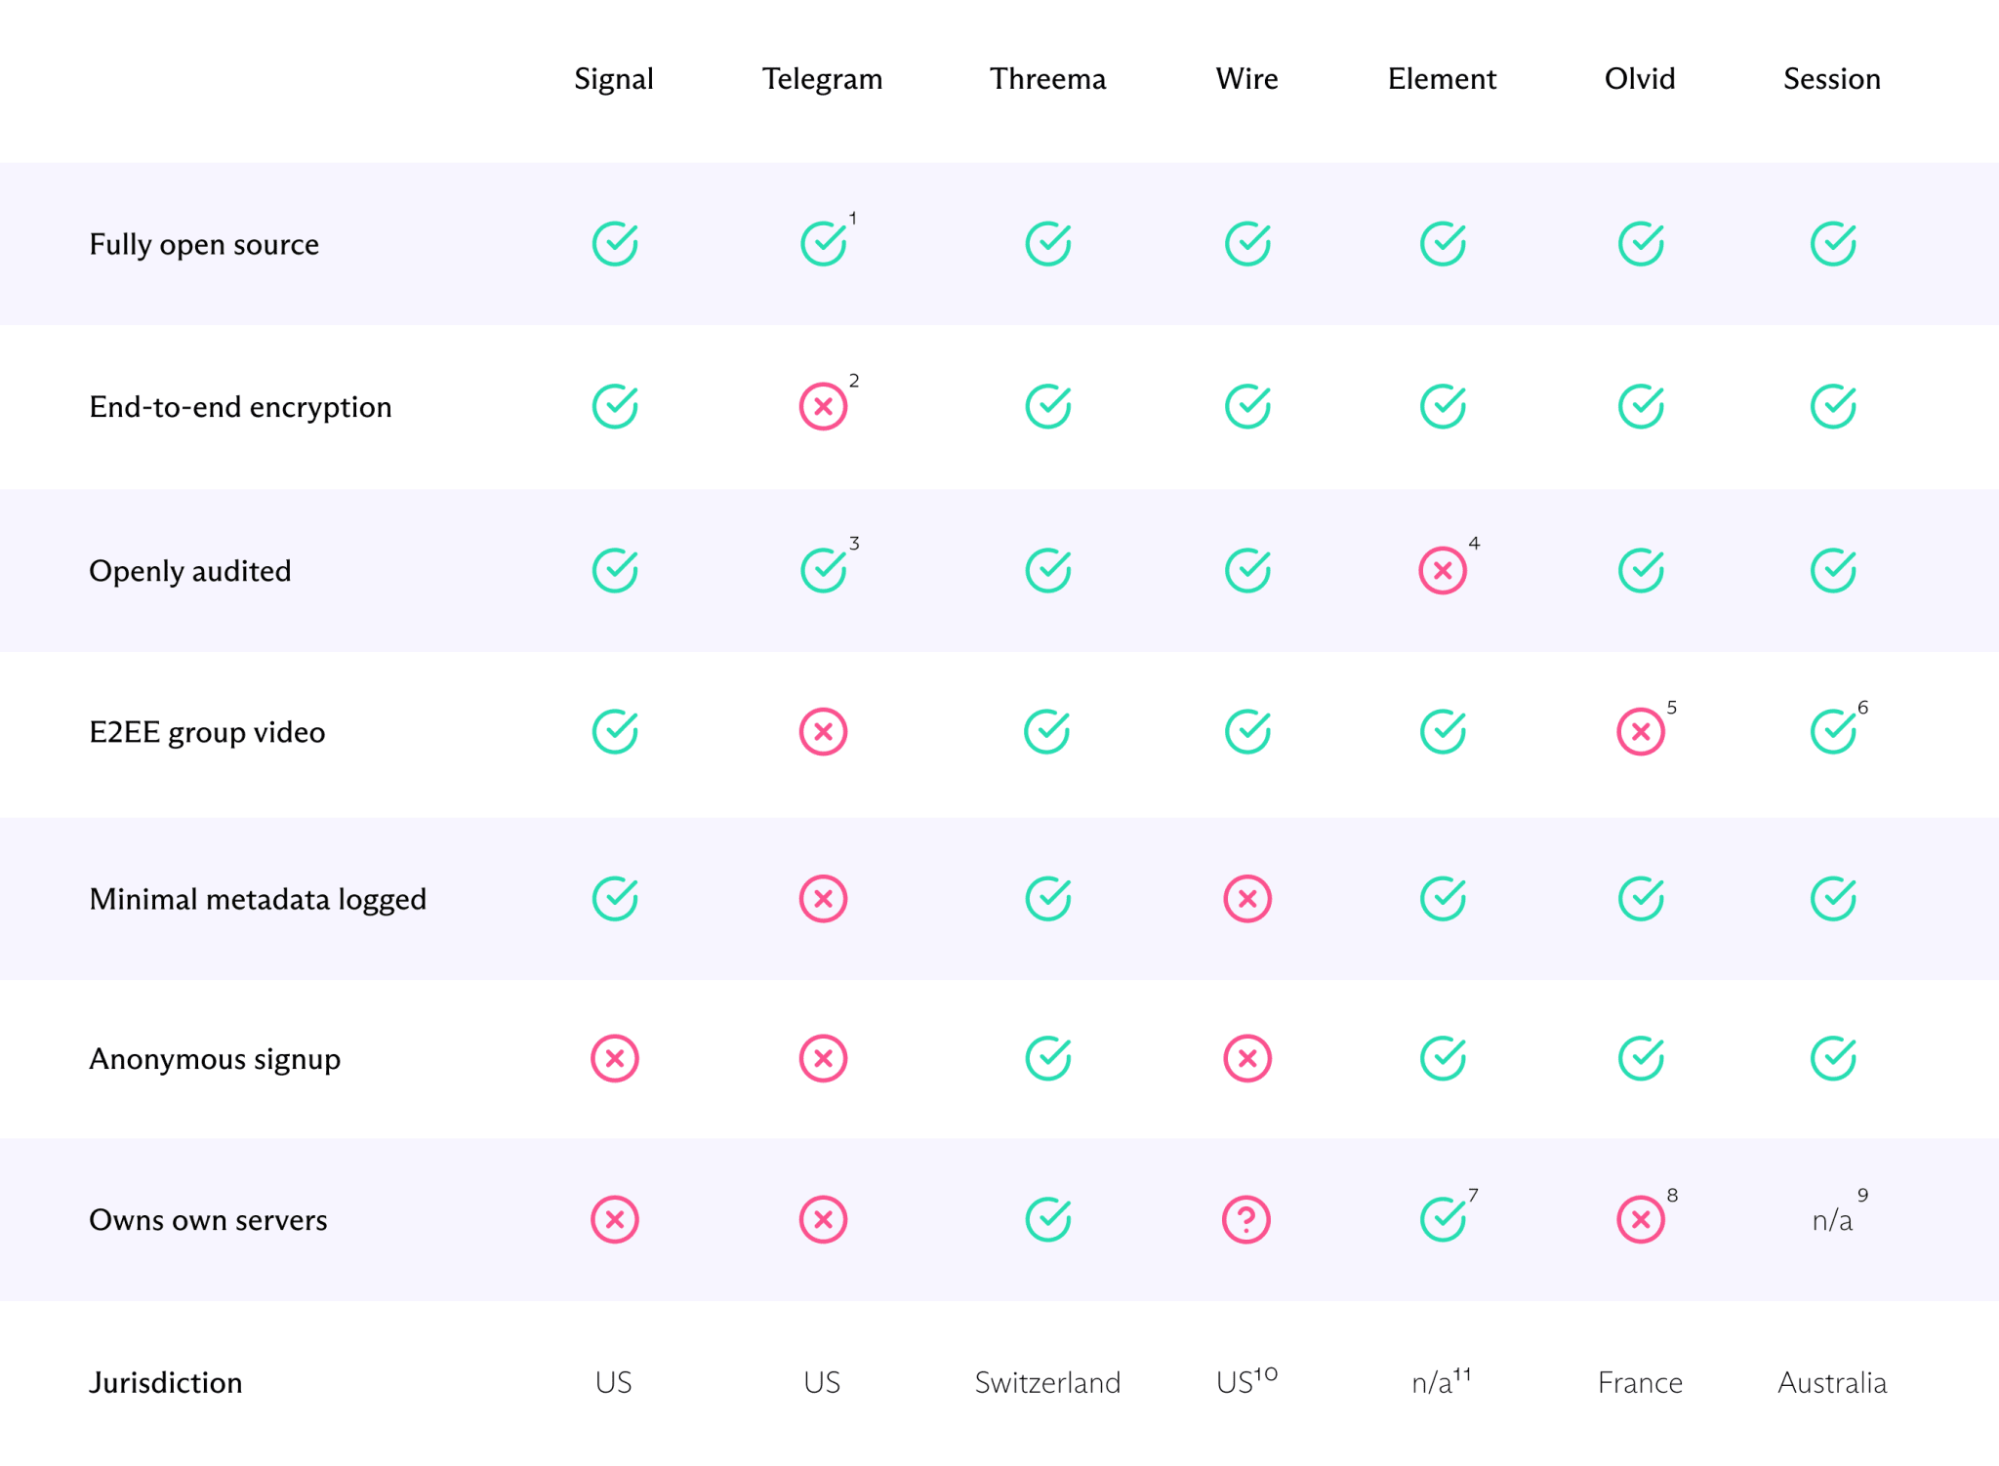This screenshot has height=1466, width=1999.
Task: Click Telegram's checkmark for Openly audited
Action: pyautogui.click(x=823, y=571)
